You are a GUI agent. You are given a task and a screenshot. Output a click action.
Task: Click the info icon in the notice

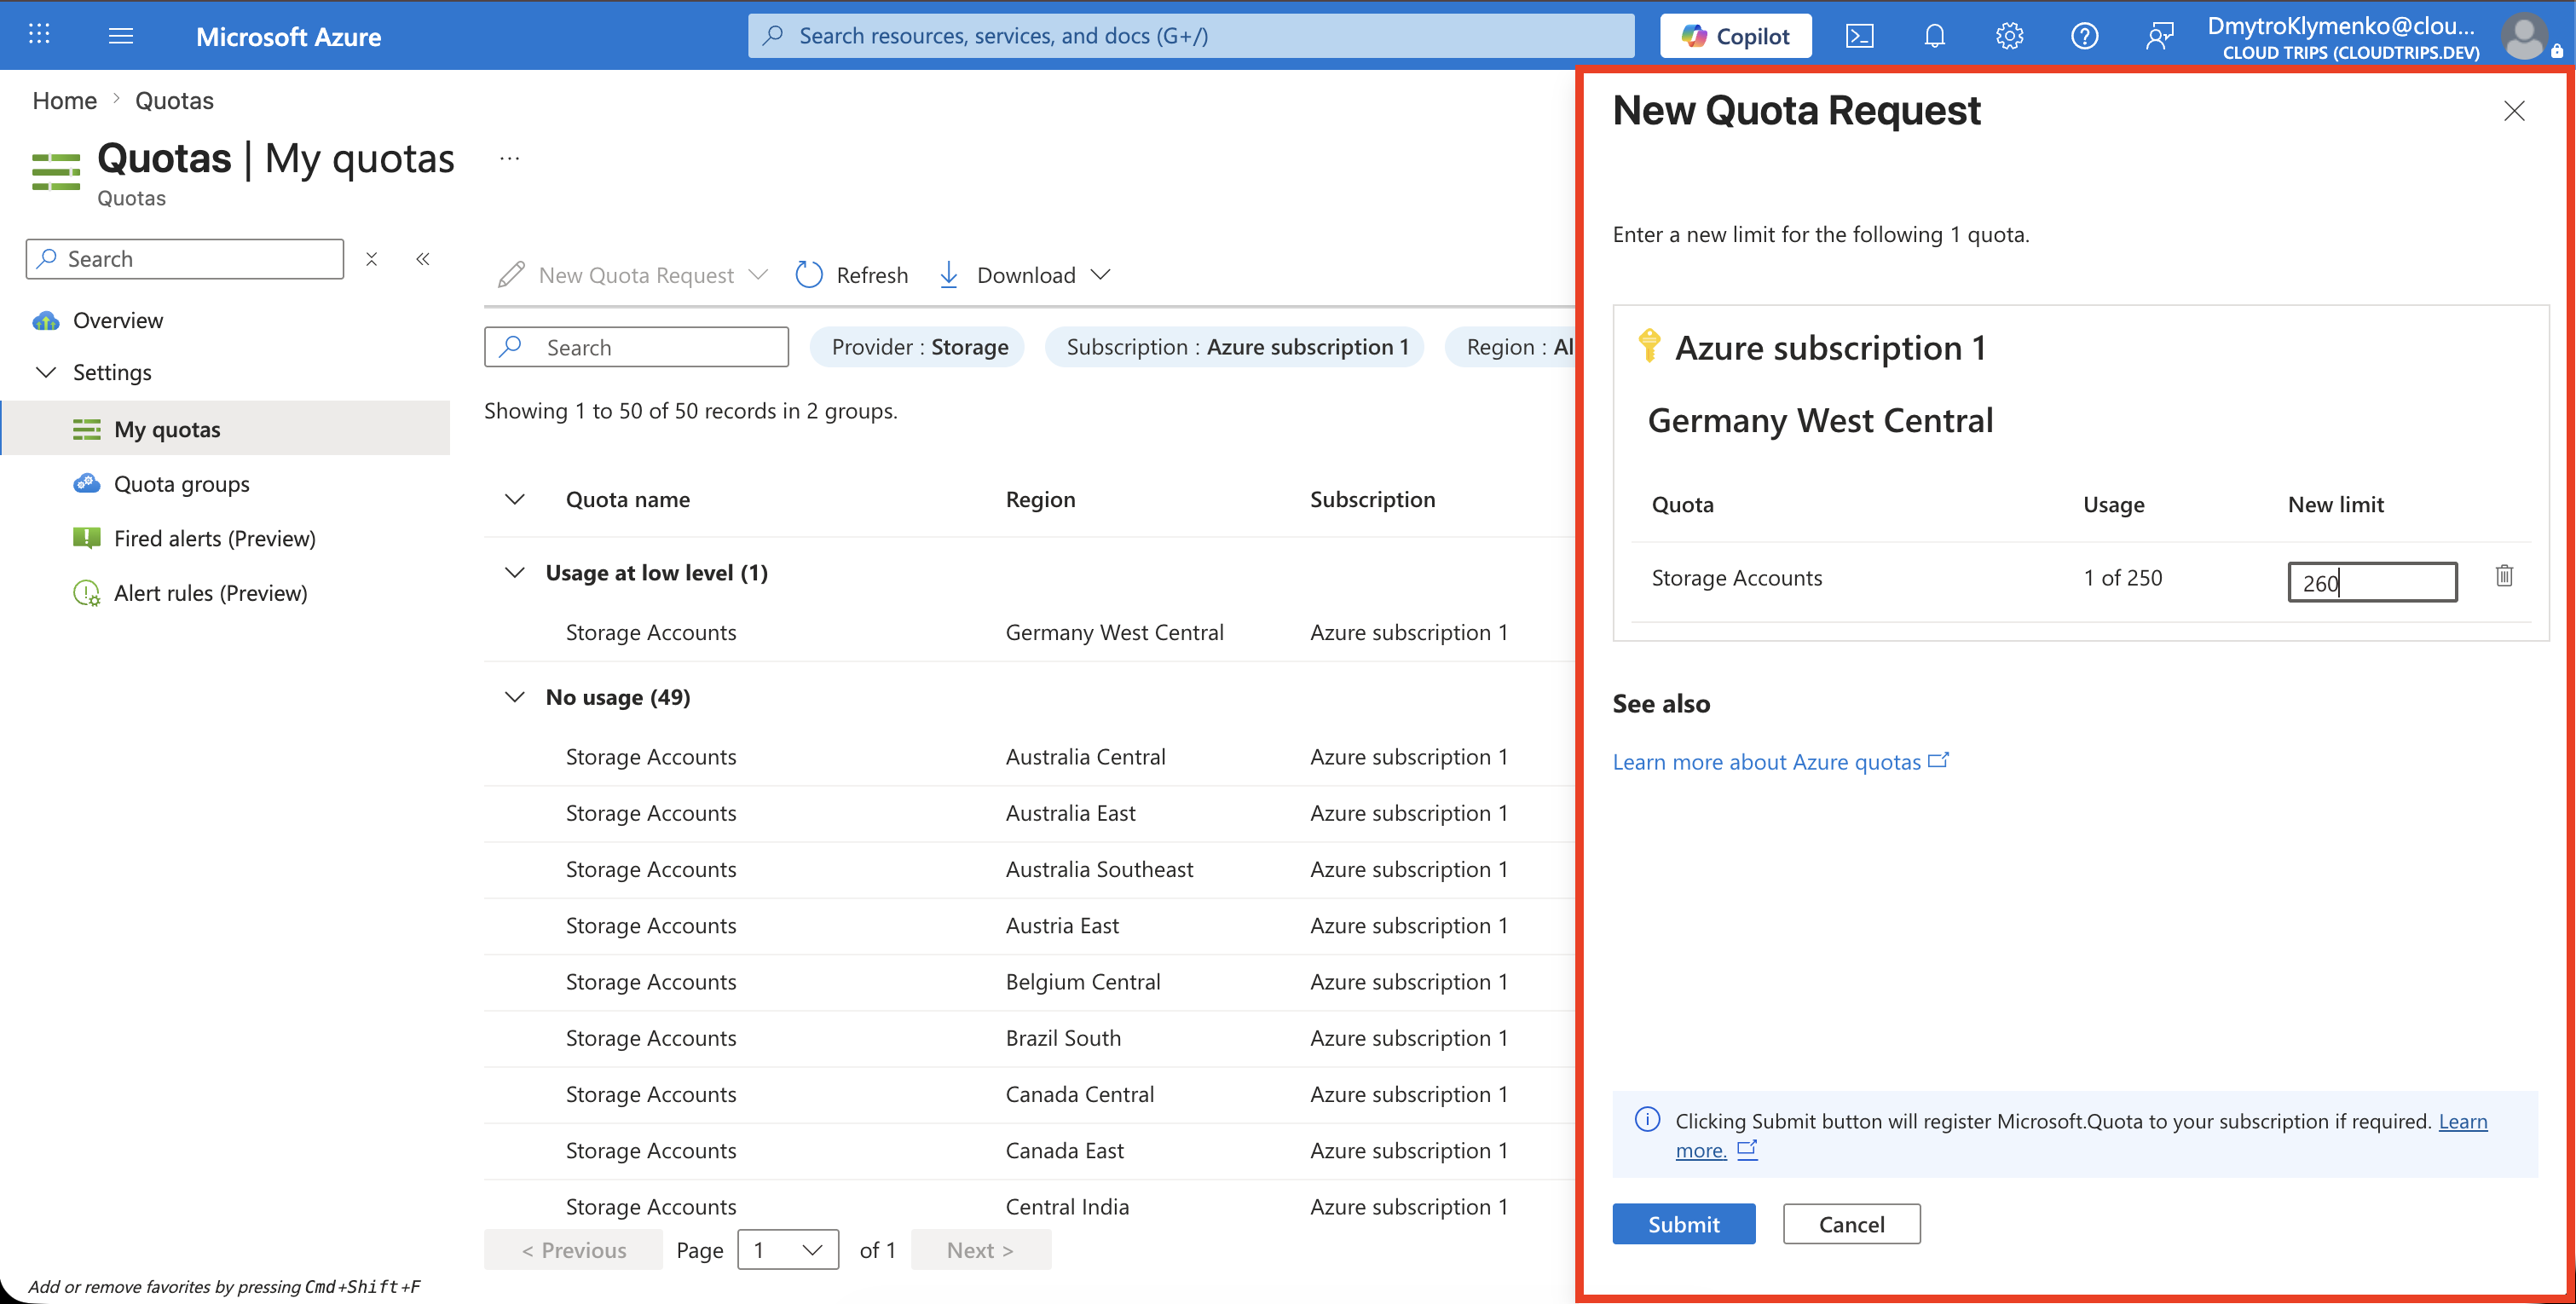coord(1647,1120)
